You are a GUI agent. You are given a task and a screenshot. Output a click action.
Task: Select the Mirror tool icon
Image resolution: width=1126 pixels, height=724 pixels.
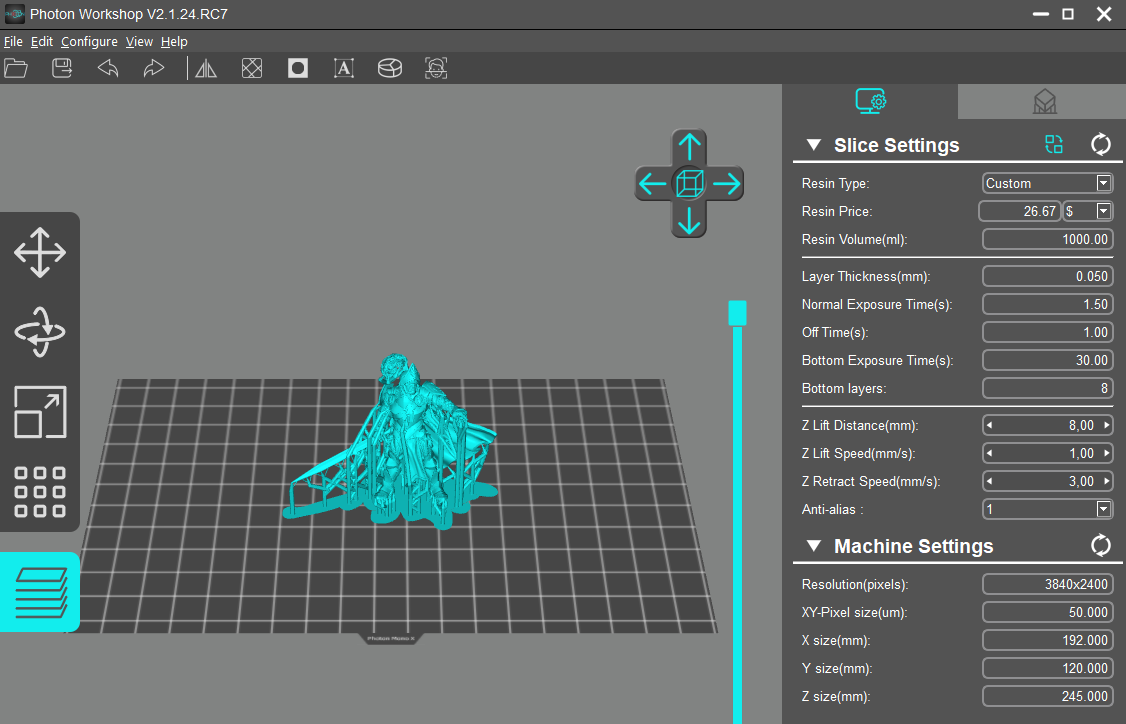[x=206, y=68]
